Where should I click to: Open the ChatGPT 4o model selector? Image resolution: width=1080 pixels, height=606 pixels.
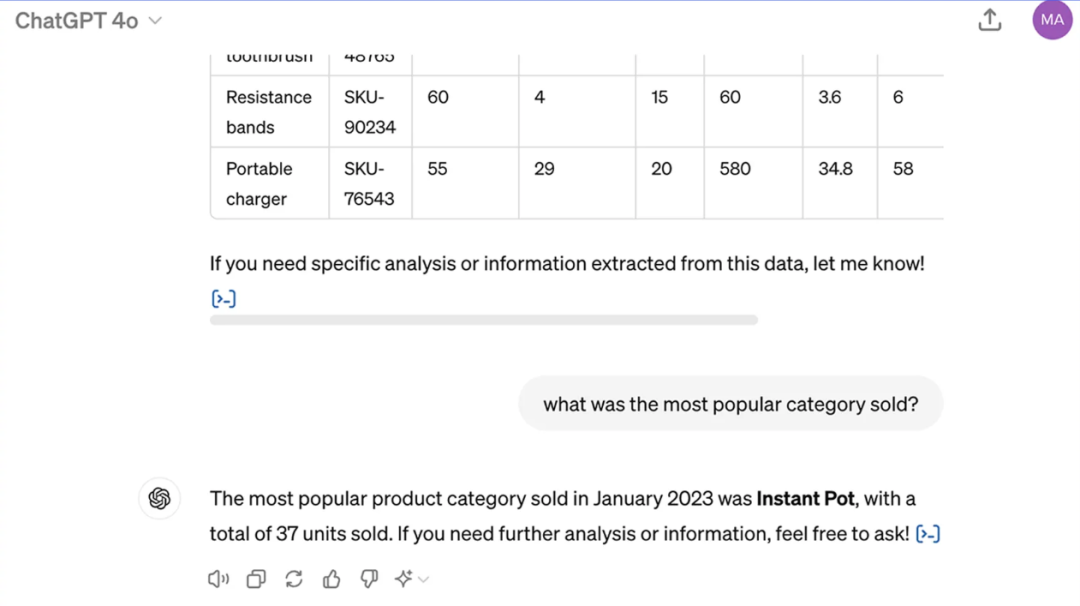coord(88,21)
